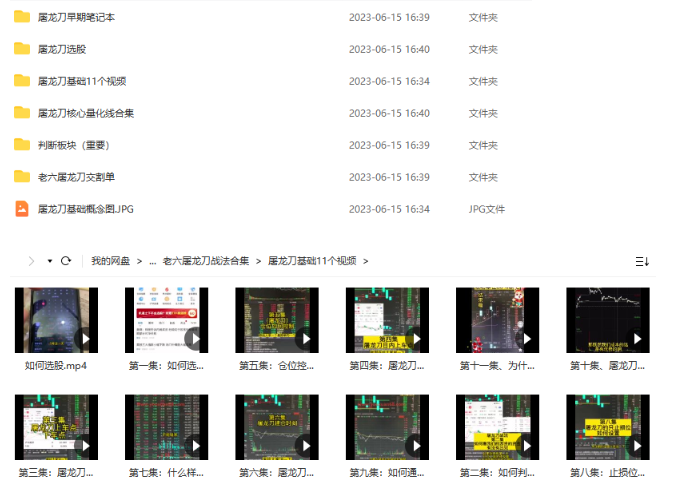Expand the collapsed breadcrumb ellipsis
Screen dimensions: 675x494
152,261
